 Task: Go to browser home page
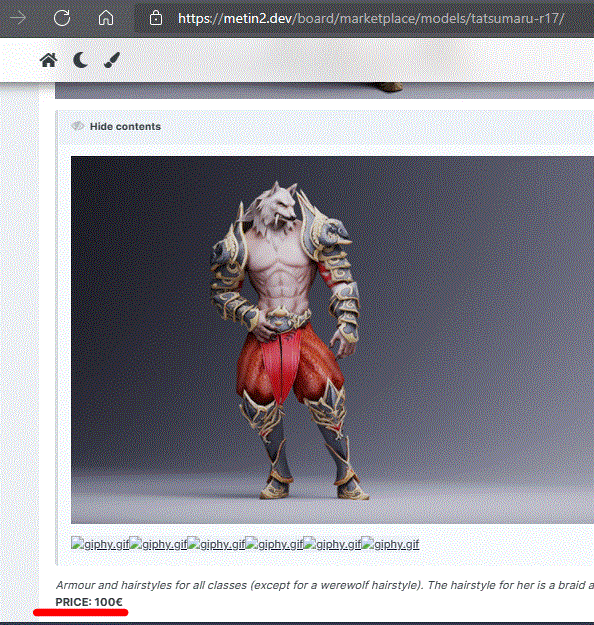point(106,18)
